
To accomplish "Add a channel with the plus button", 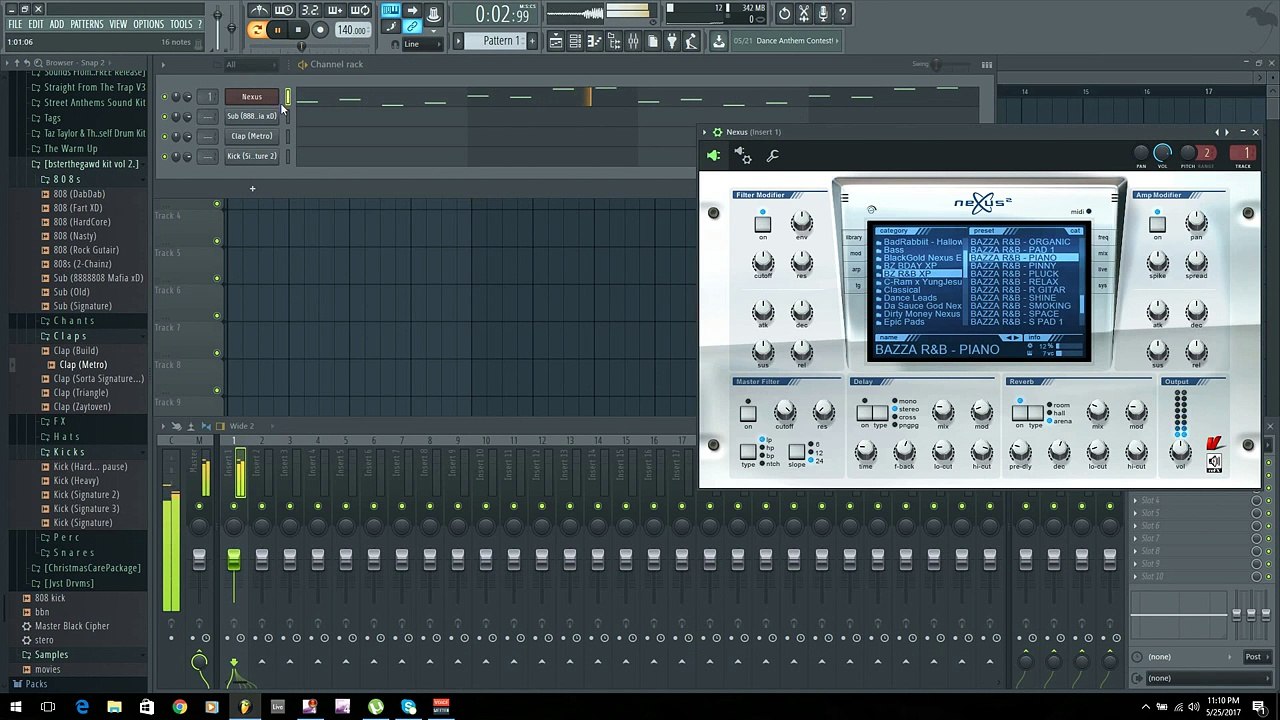I will tap(252, 188).
